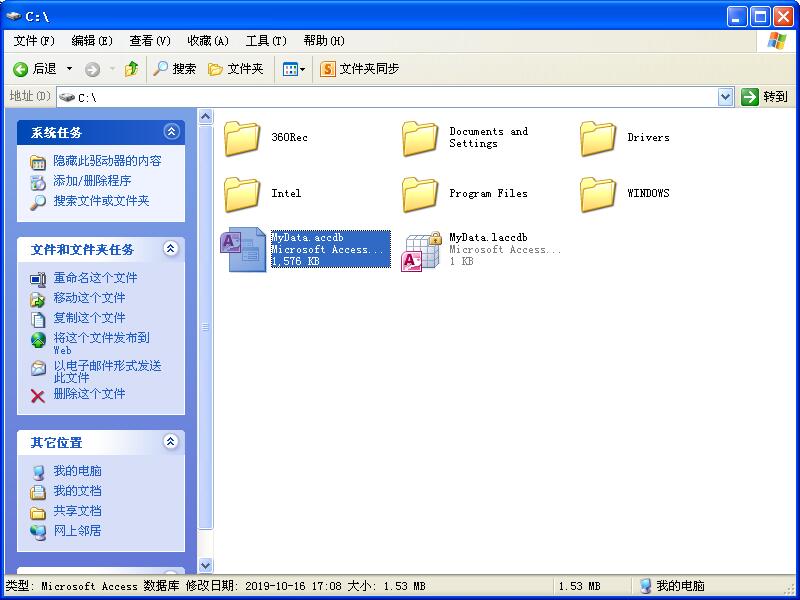
Task: Open the 收藏(A) menu
Action: [x=208, y=41]
